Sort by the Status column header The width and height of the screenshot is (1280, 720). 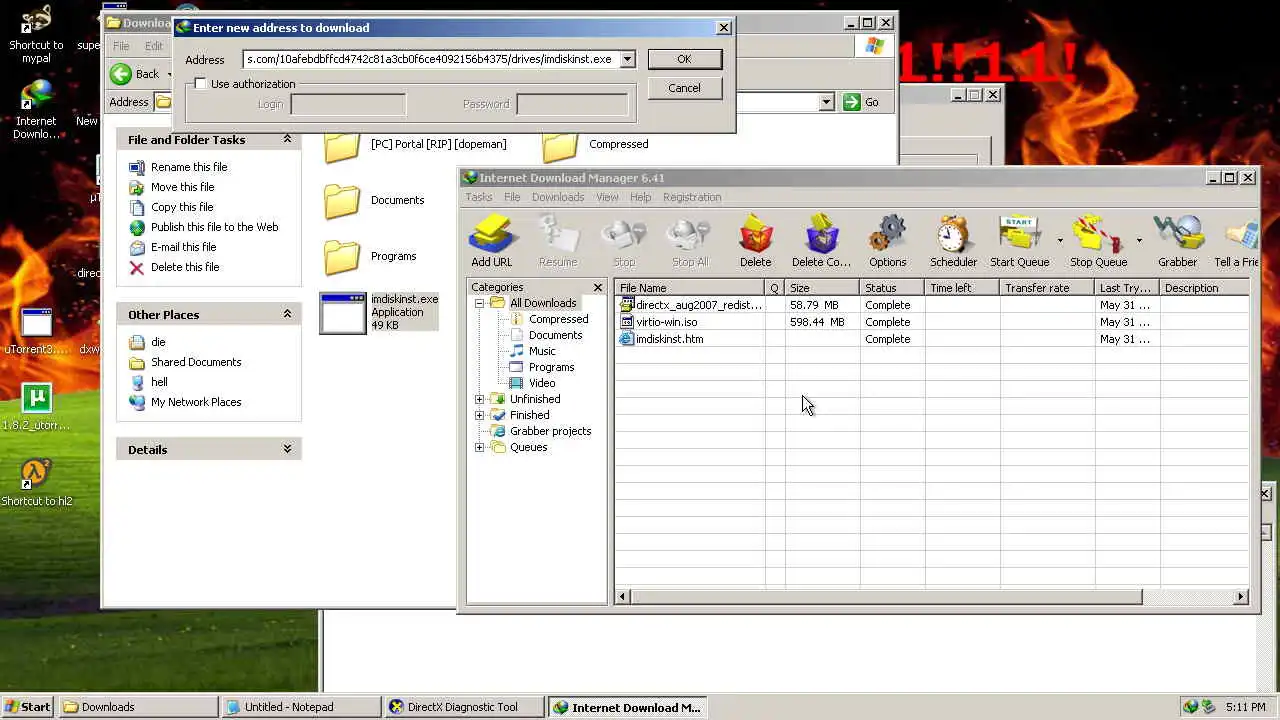tap(892, 288)
